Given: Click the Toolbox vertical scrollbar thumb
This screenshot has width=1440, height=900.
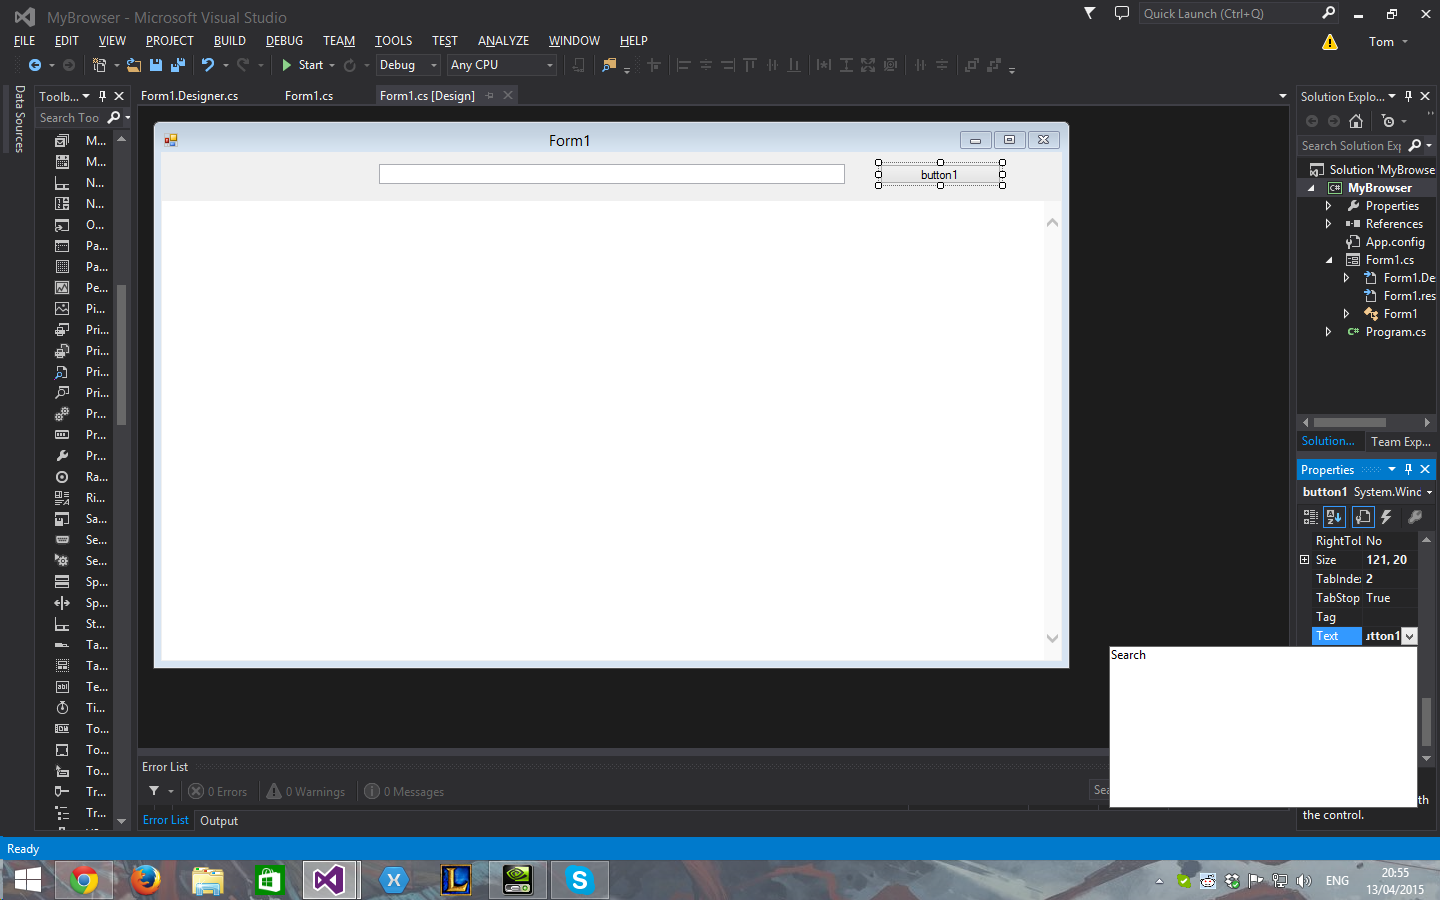Looking at the screenshot, I should [x=122, y=355].
